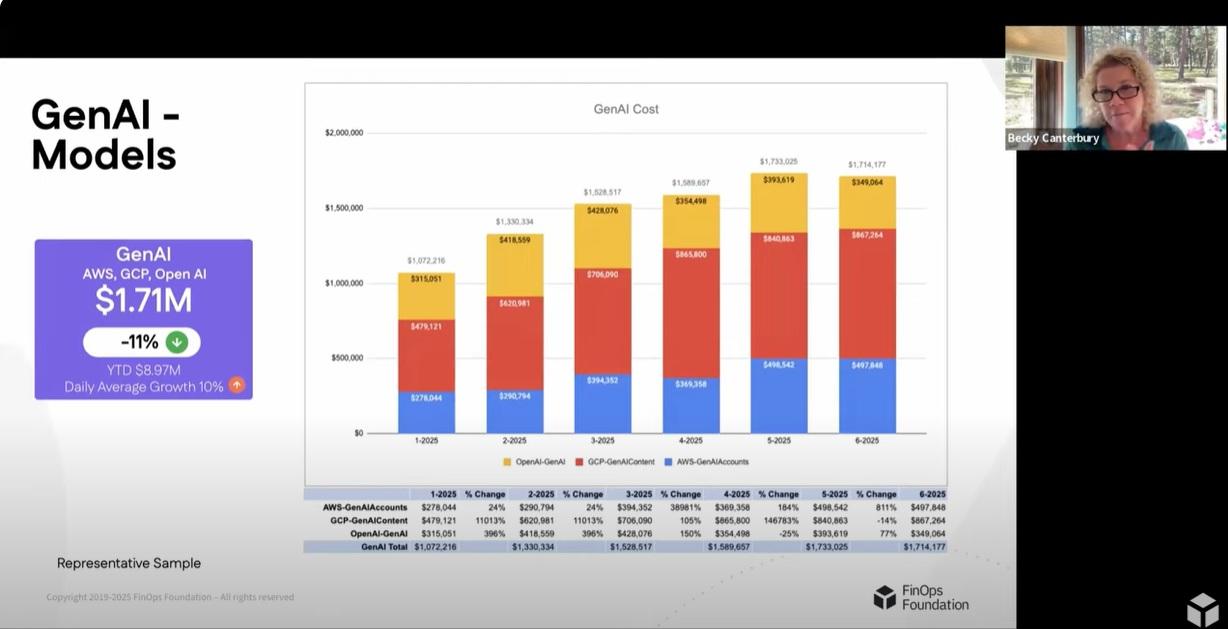Image resolution: width=1228 pixels, height=629 pixels.
Task: Click the red "$620,981" segment of the 2-2025 bar
Action: 515,342
